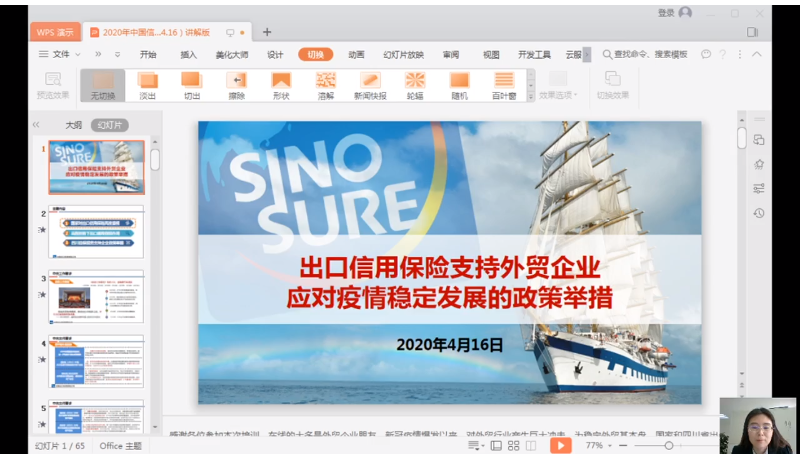Open the notes layout dropdown in status bar
This screenshot has width=805, height=454.
click(x=476, y=445)
